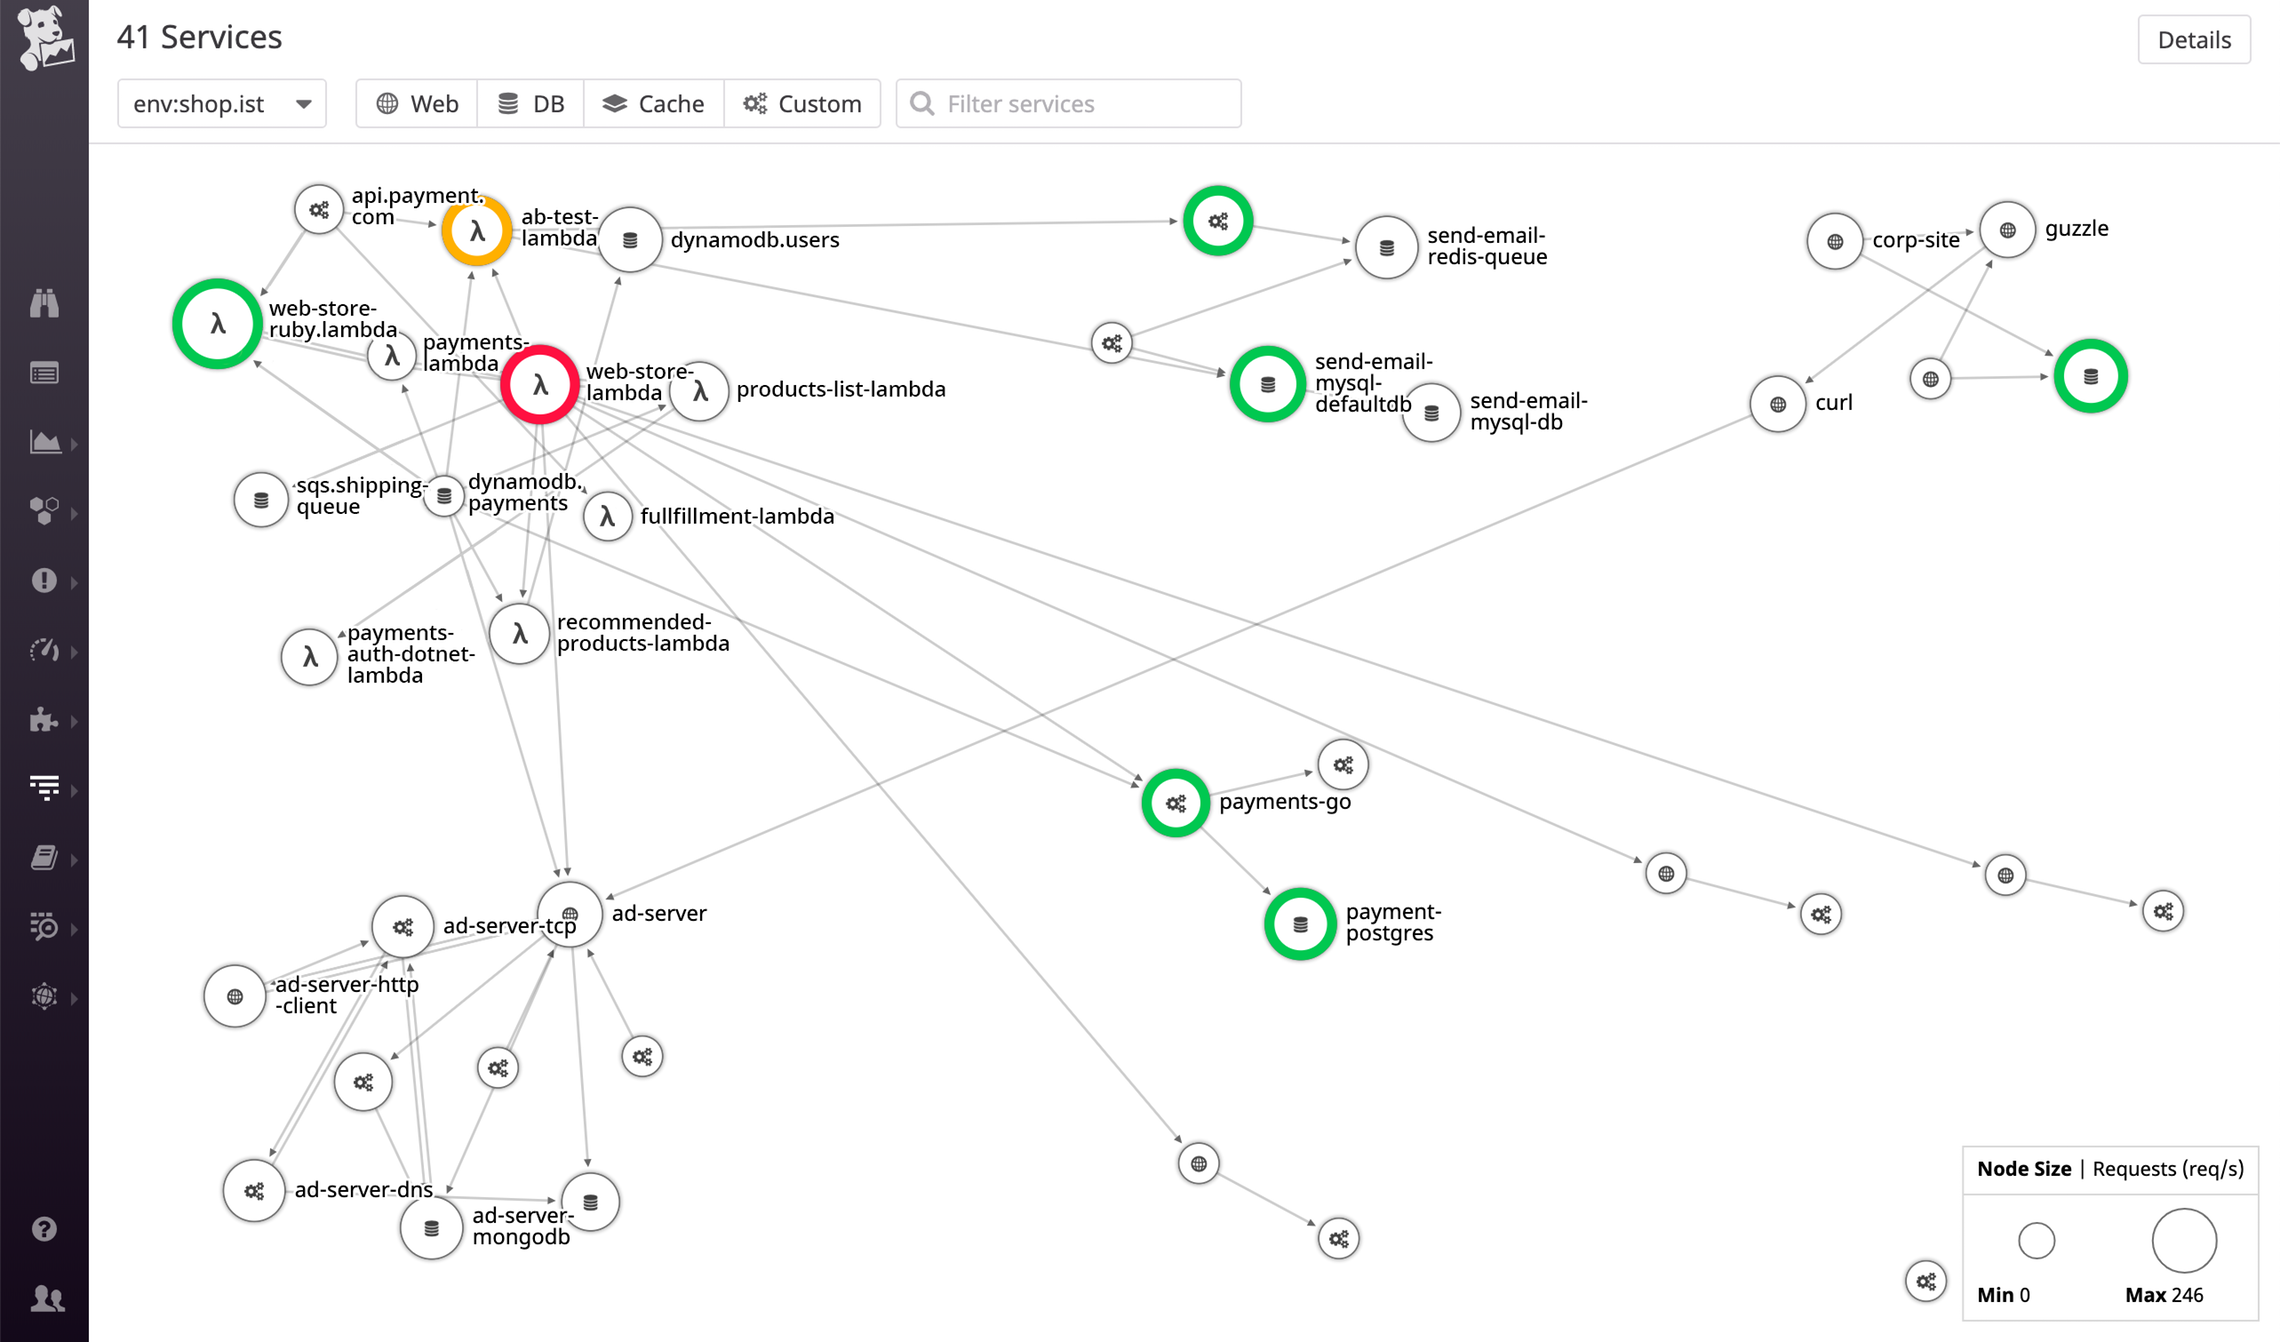
Task: Select the red web-store-lambda node
Action: click(x=540, y=383)
